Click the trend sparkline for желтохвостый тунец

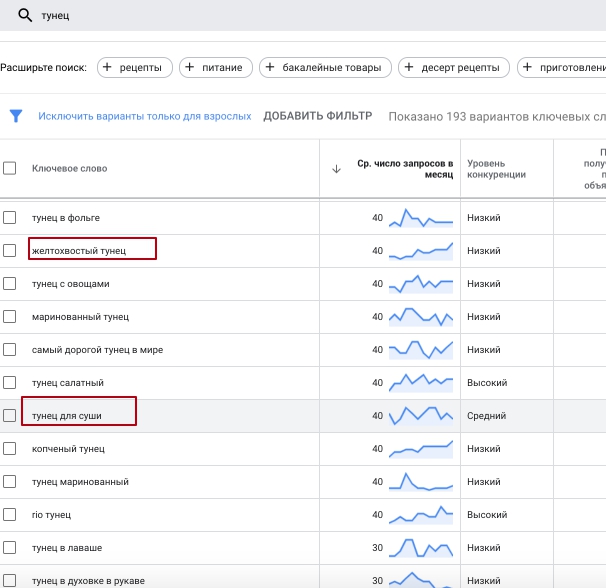[421, 251]
